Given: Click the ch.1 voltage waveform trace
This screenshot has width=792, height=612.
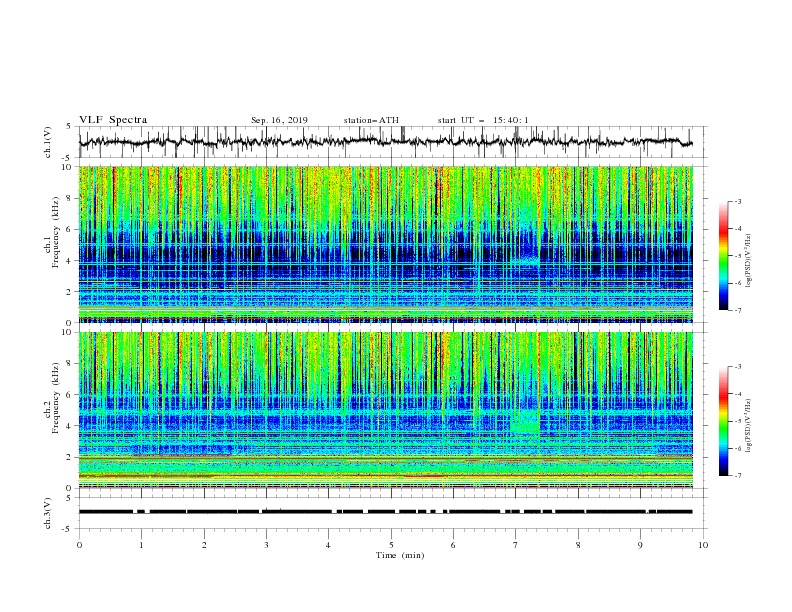Looking at the screenshot, I should [x=385, y=142].
